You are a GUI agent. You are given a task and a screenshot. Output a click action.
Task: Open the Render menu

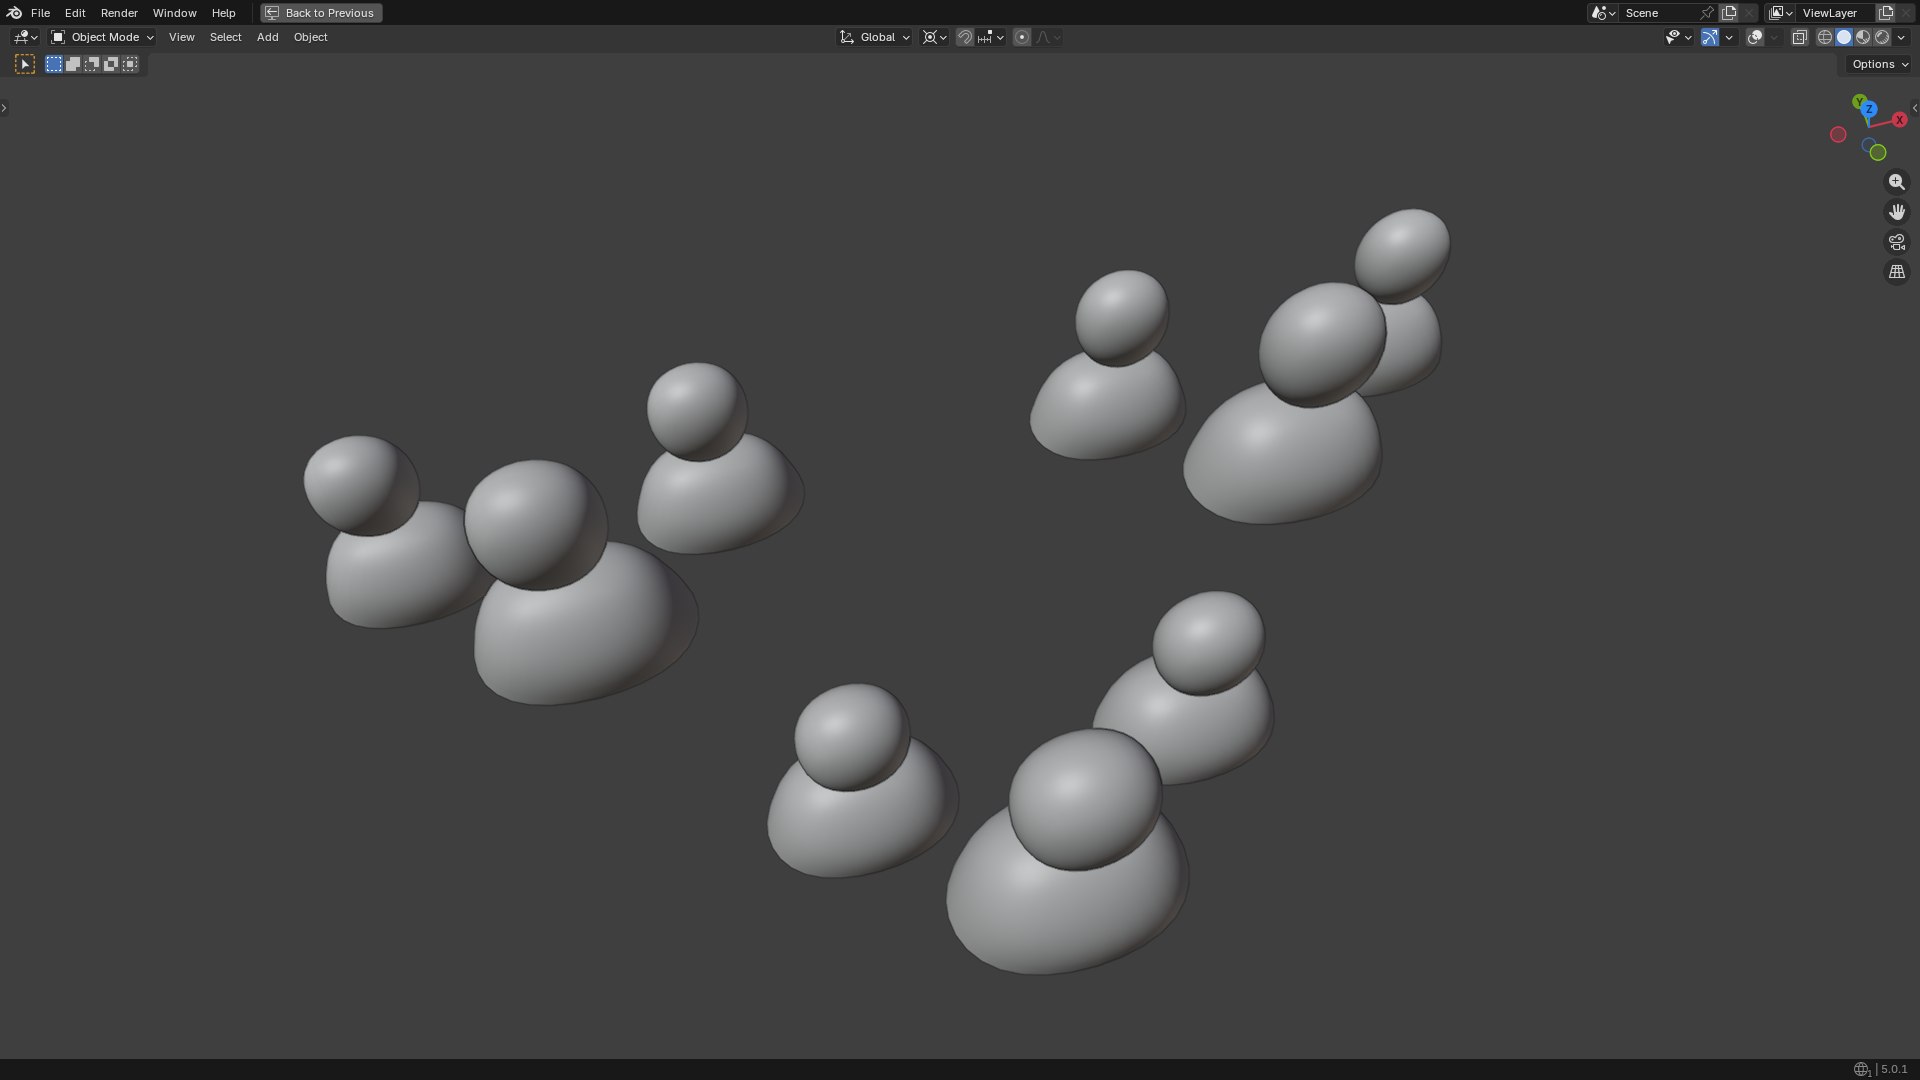tap(119, 13)
